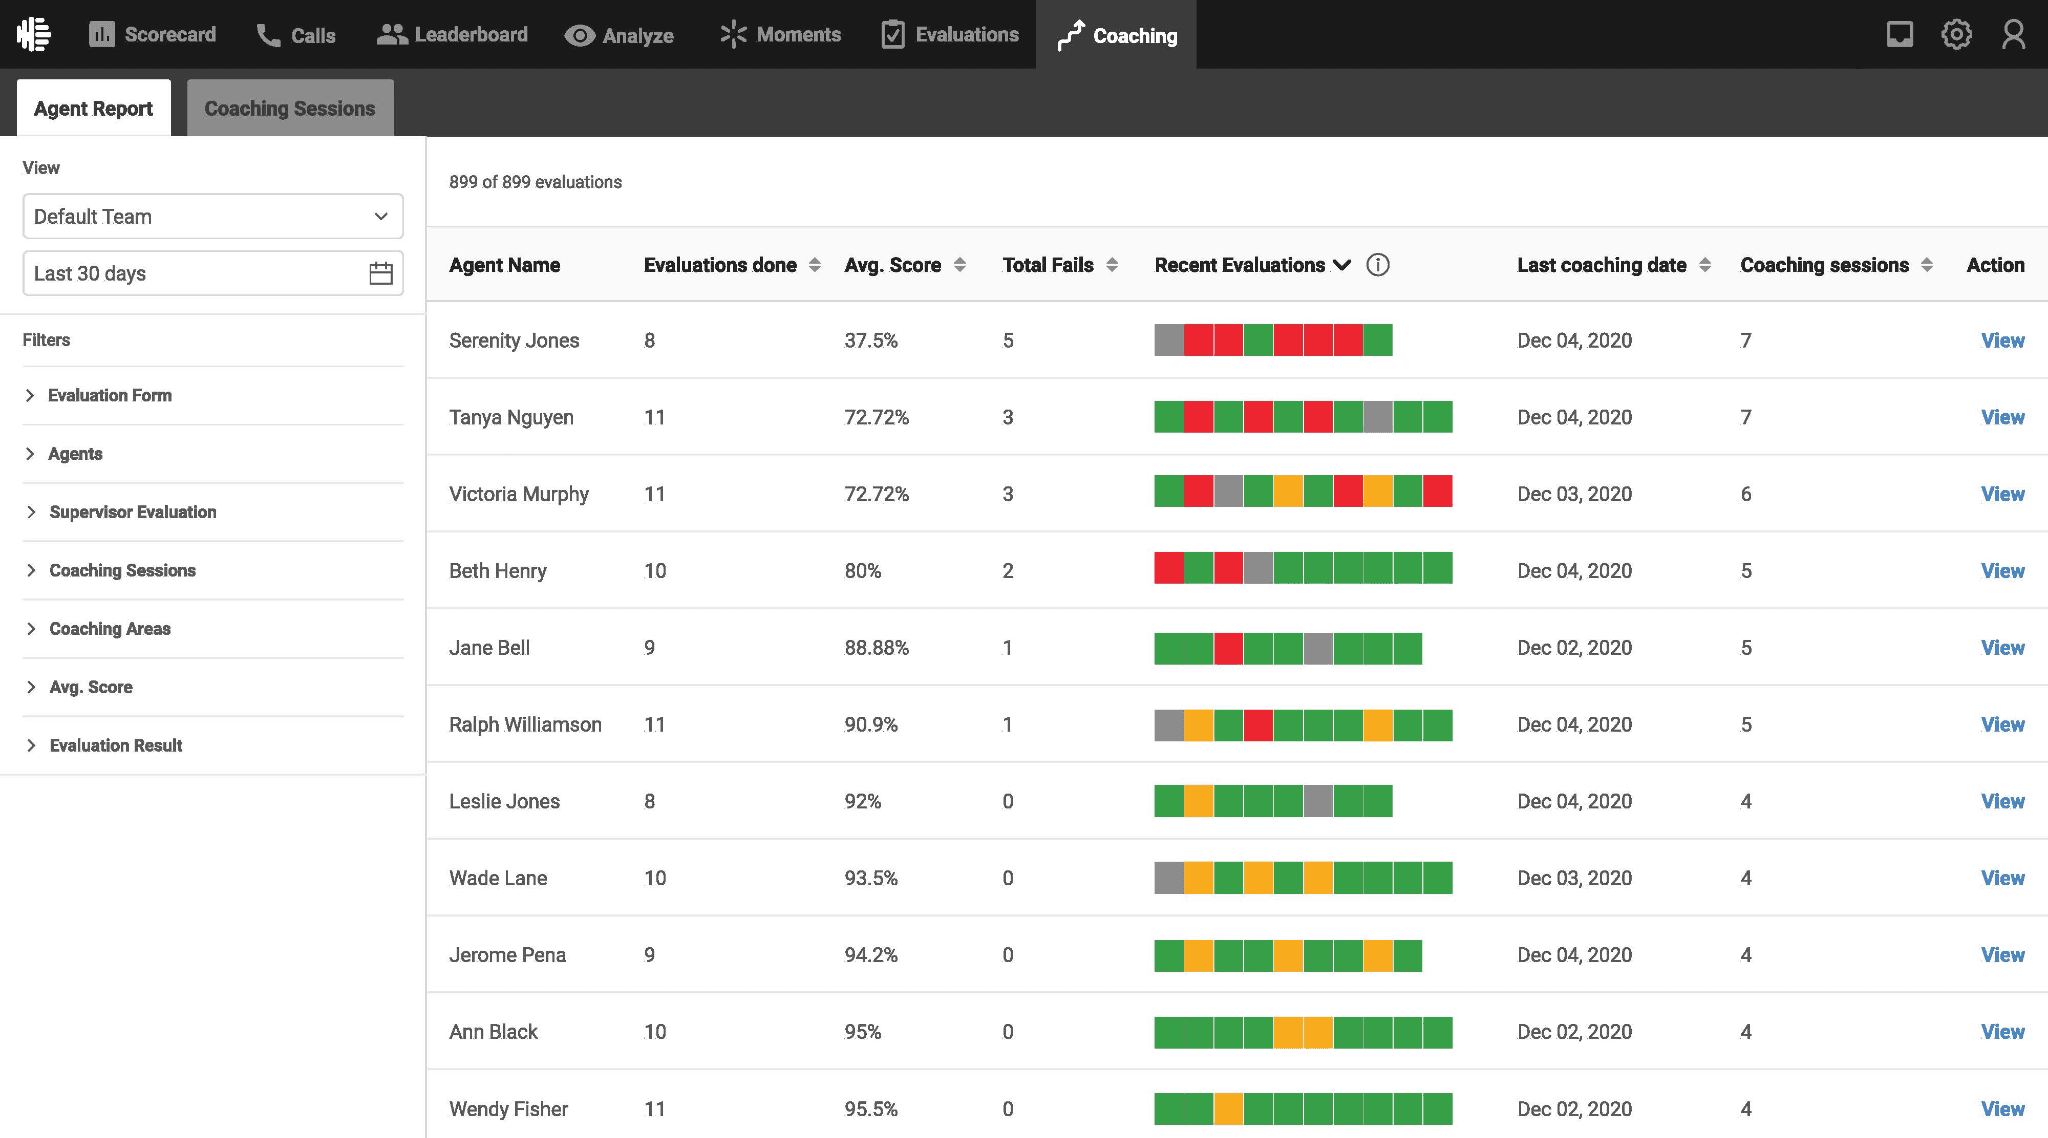Open the calendar icon in date field
2048x1138 pixels.
click(x=380, y=273)
